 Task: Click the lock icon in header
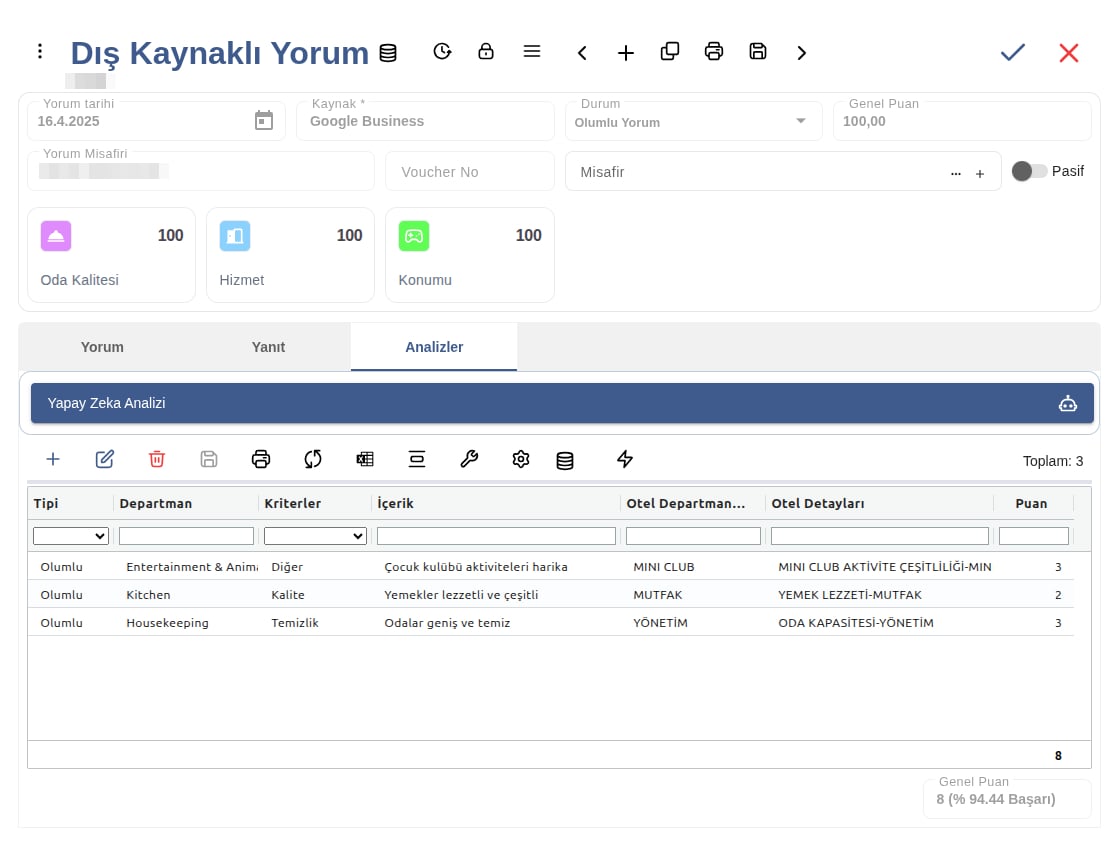pyautogui.click(x=486, y=51)
